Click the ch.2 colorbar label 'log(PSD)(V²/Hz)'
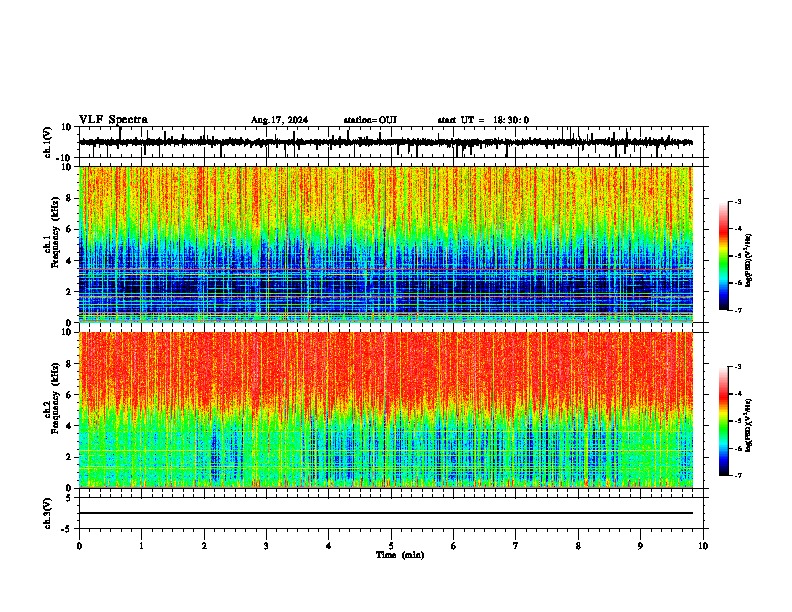The height and width of the screenshot is (612, 792). (x=749, y=425)
